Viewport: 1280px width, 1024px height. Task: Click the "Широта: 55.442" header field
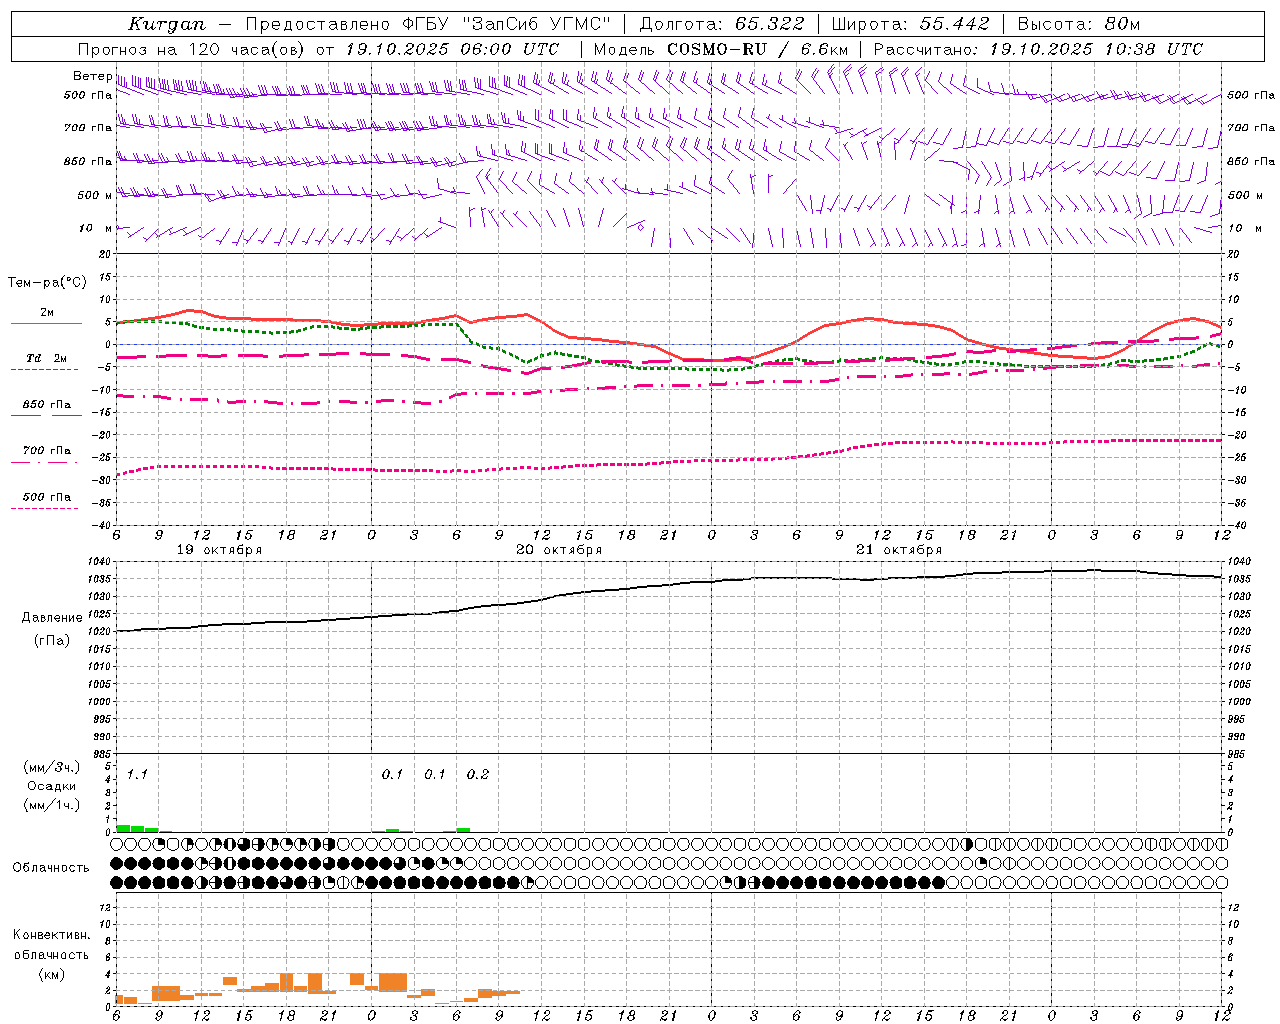910,24
